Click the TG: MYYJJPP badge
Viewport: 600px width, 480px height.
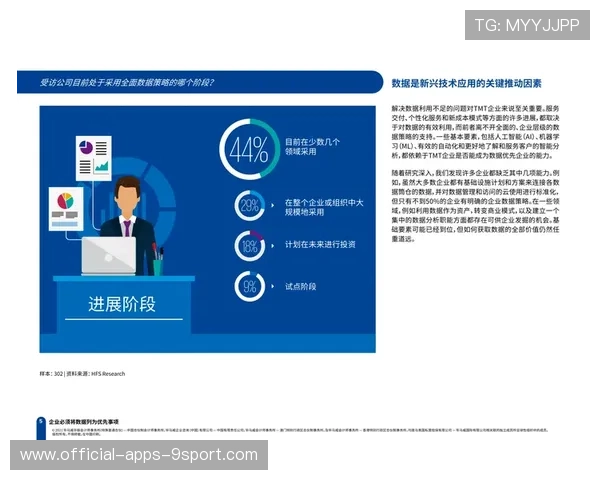coord(527,25)
